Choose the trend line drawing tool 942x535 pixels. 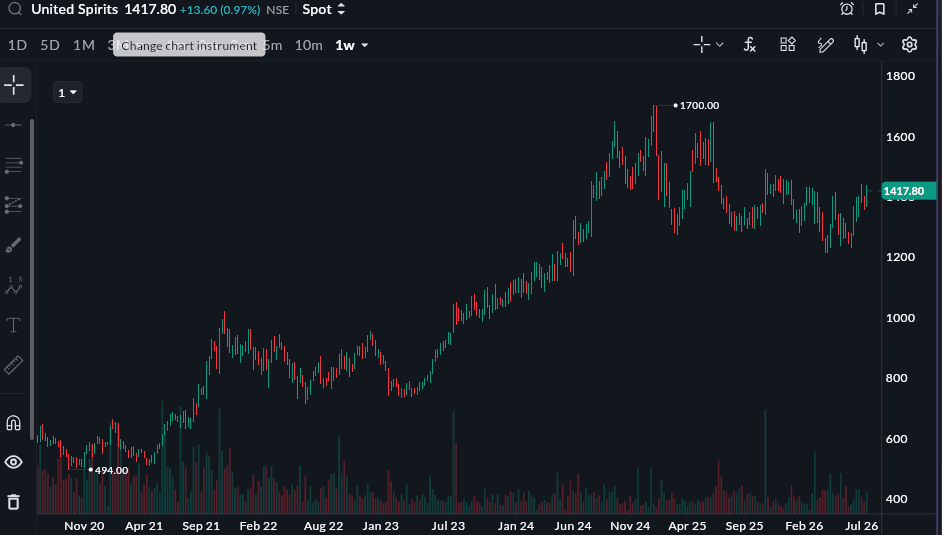coord(13,125)
